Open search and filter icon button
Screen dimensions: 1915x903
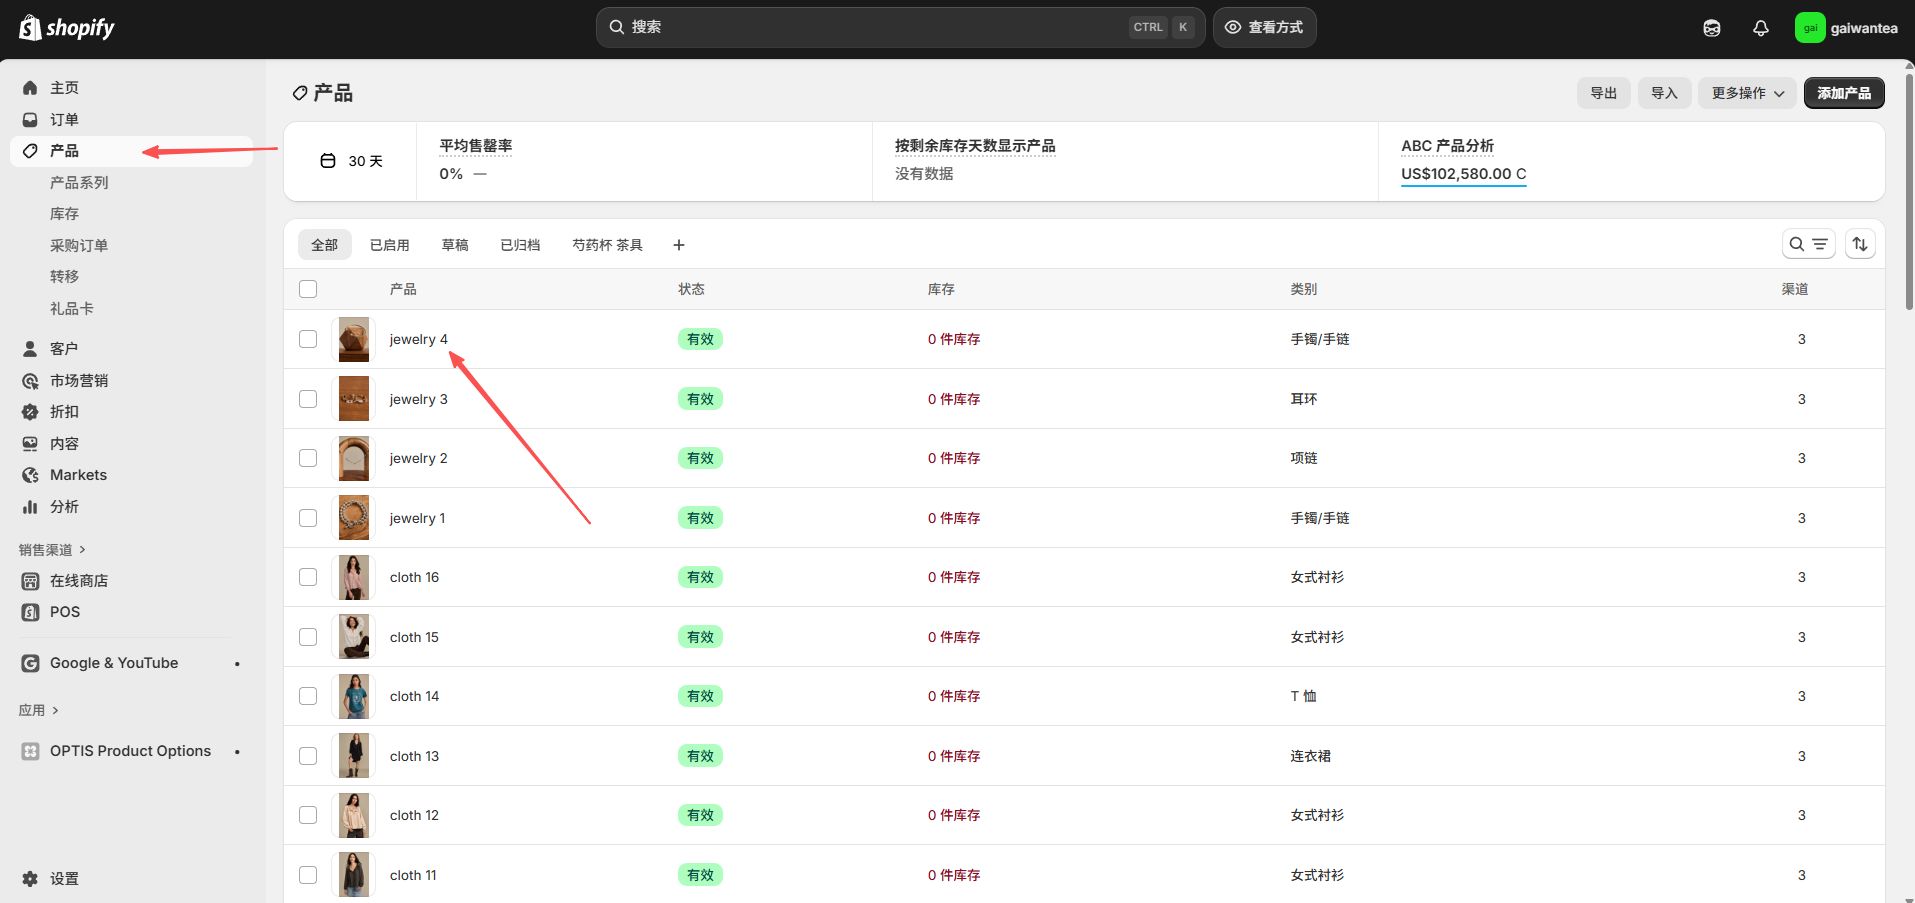pos(1808,244)
